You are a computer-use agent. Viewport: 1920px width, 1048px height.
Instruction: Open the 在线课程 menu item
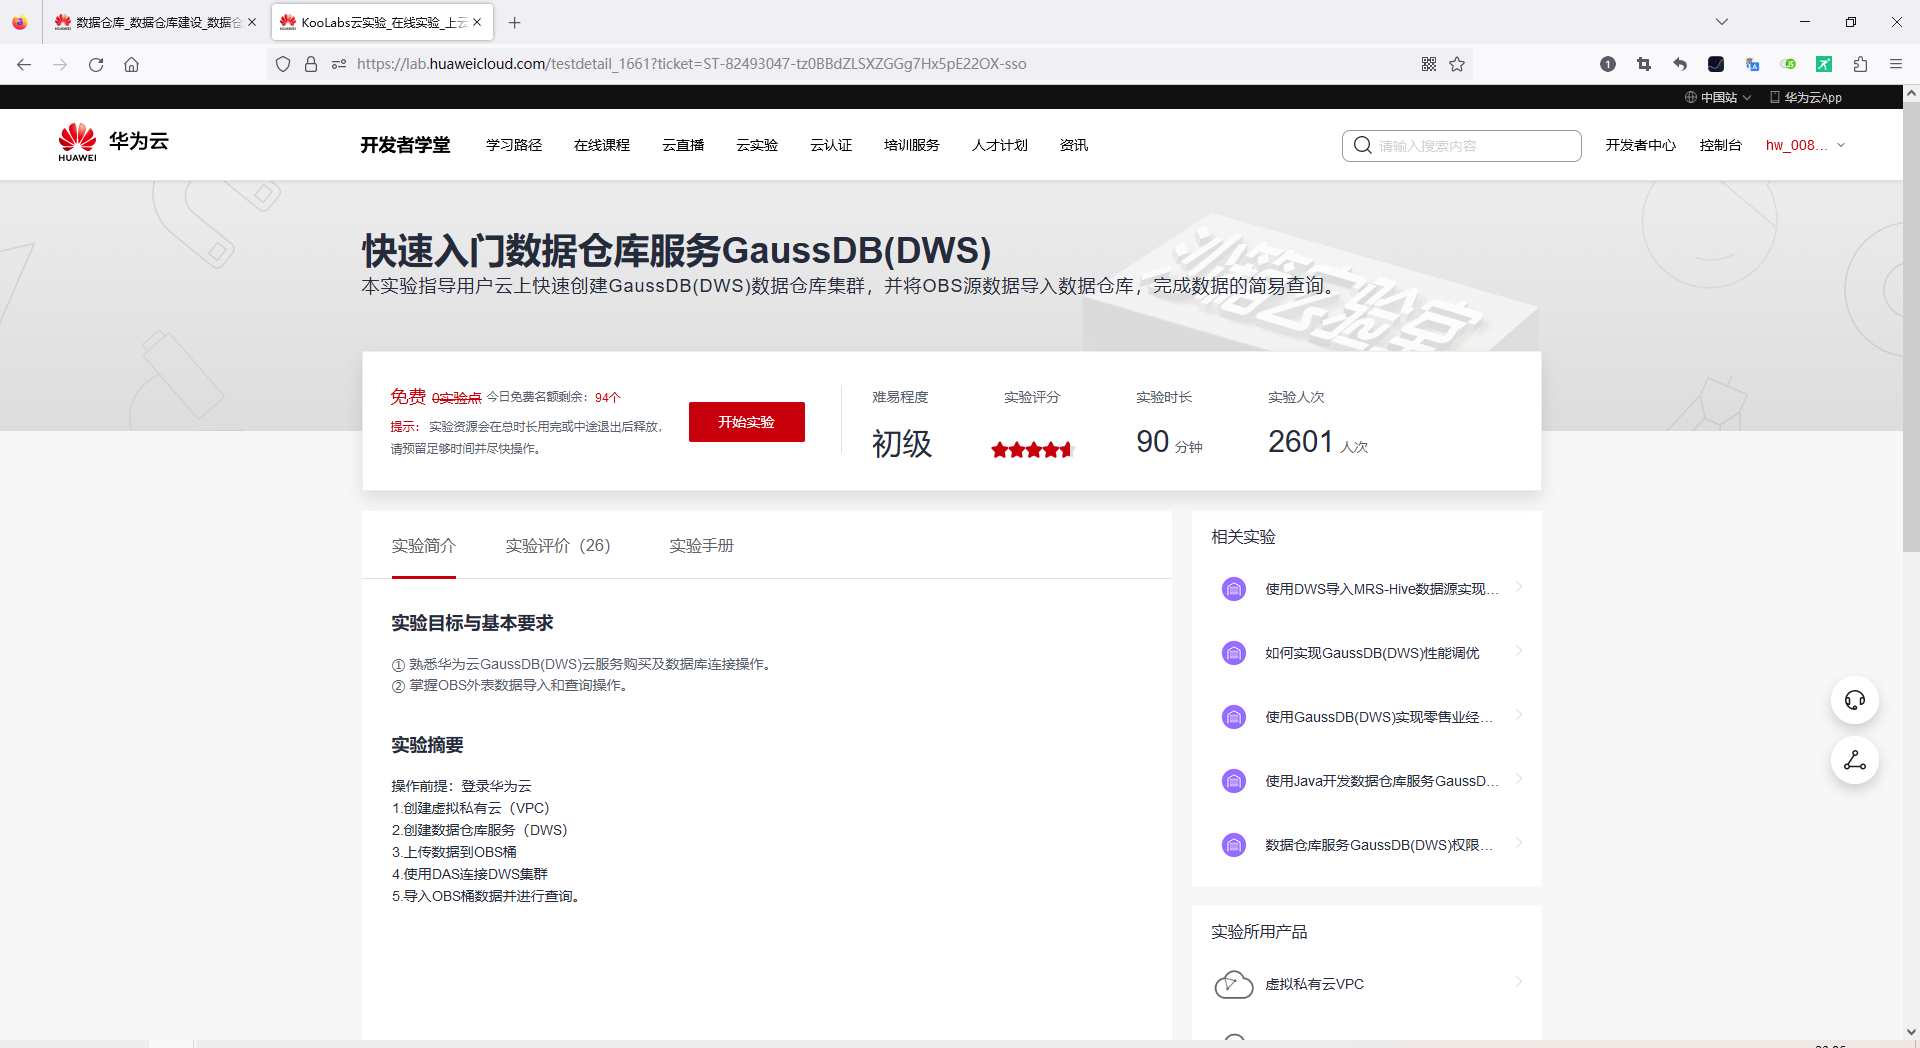tap(601, 145)
